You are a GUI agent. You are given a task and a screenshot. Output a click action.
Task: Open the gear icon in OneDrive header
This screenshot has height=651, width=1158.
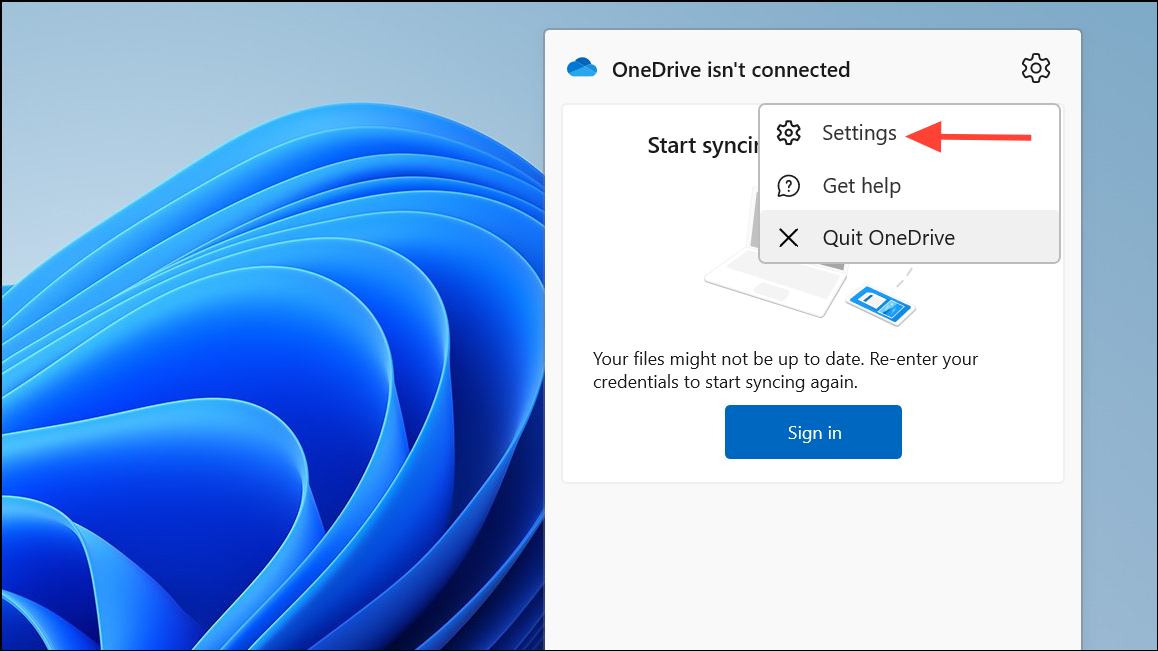(x=1035, y=68)
